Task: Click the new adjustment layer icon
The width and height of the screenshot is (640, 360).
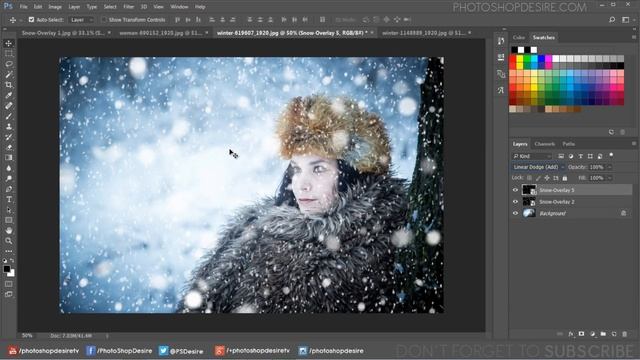Action: pyautogui.click(x=593, y=334)
